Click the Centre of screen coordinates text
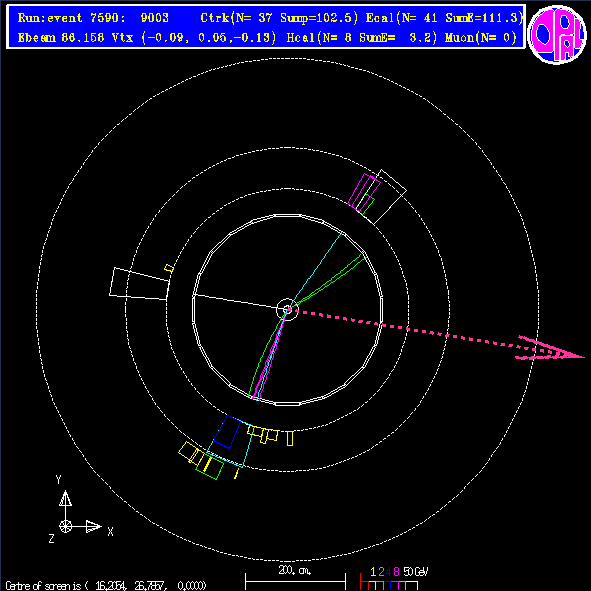The height and width of the screenshot is (591, 591). pos(106,586)
